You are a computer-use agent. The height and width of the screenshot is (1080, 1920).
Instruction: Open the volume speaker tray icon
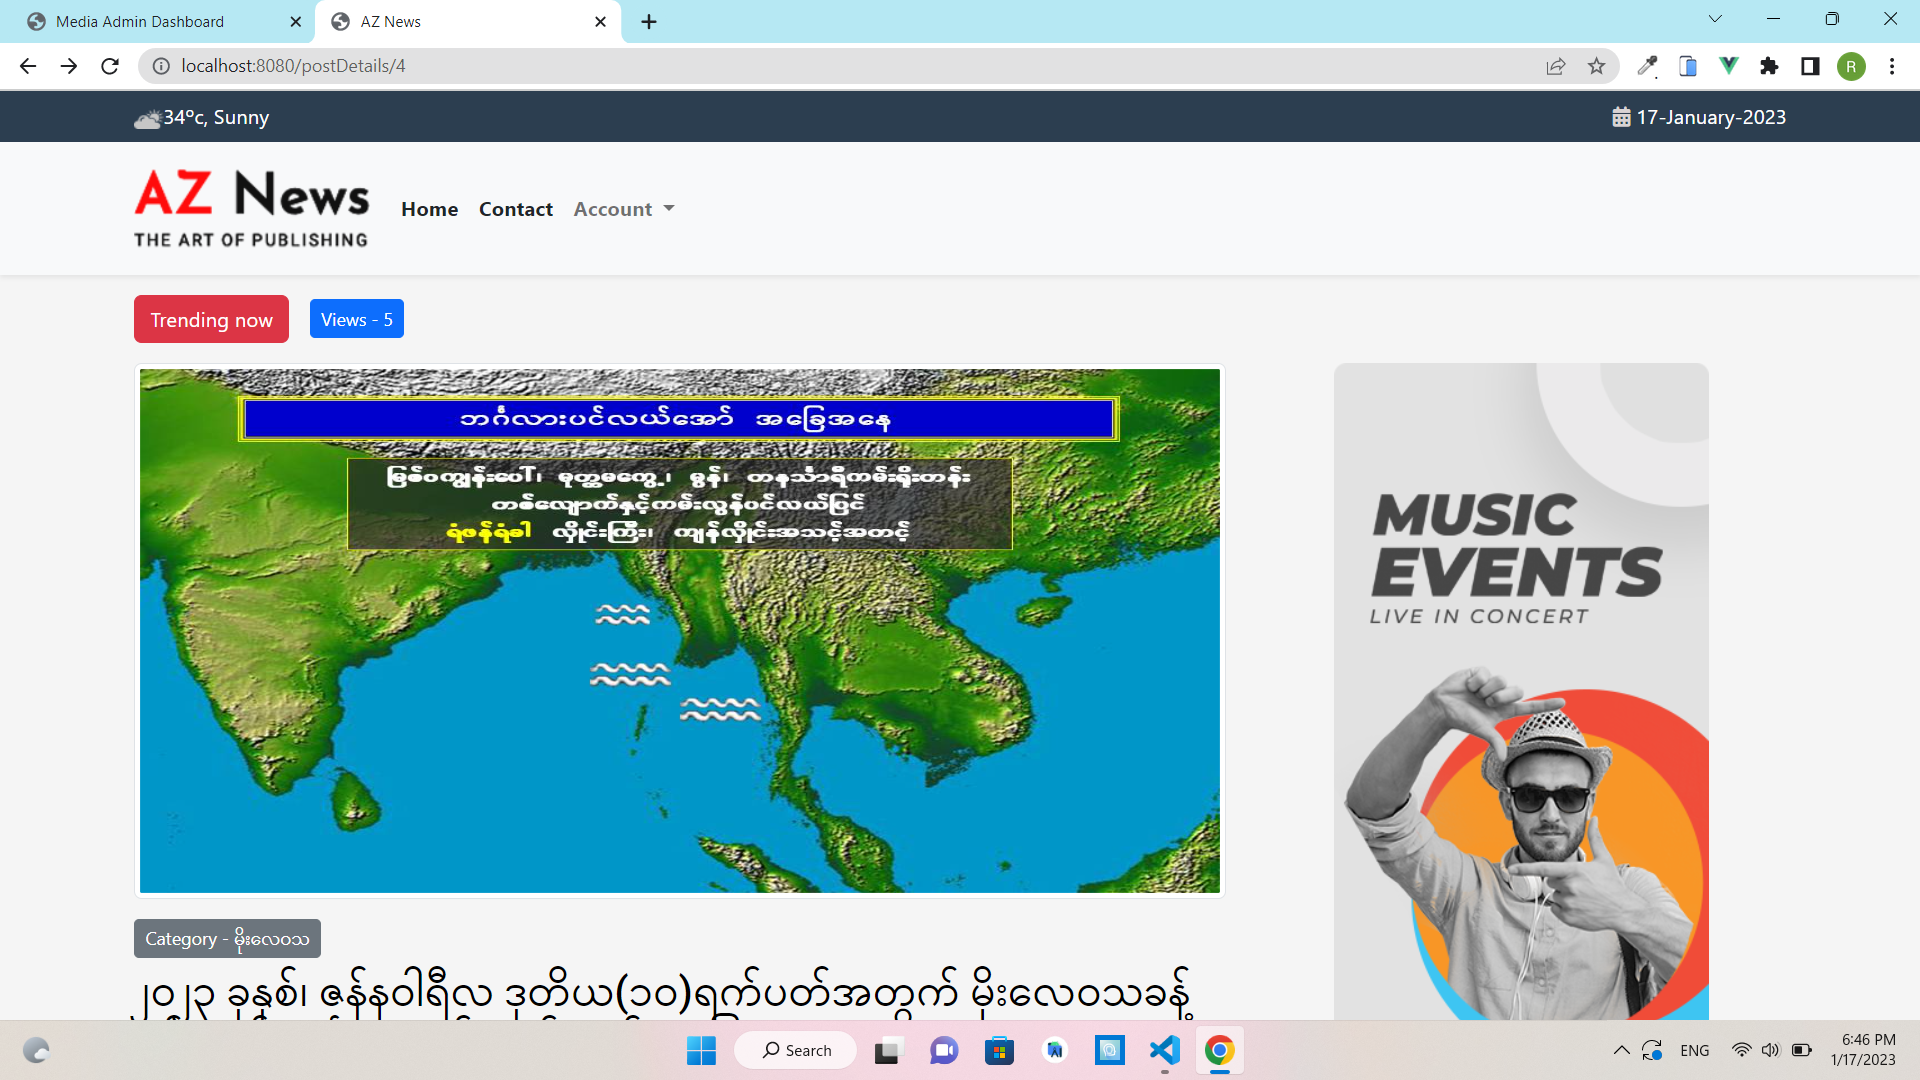click(x=1770, y=1050)
